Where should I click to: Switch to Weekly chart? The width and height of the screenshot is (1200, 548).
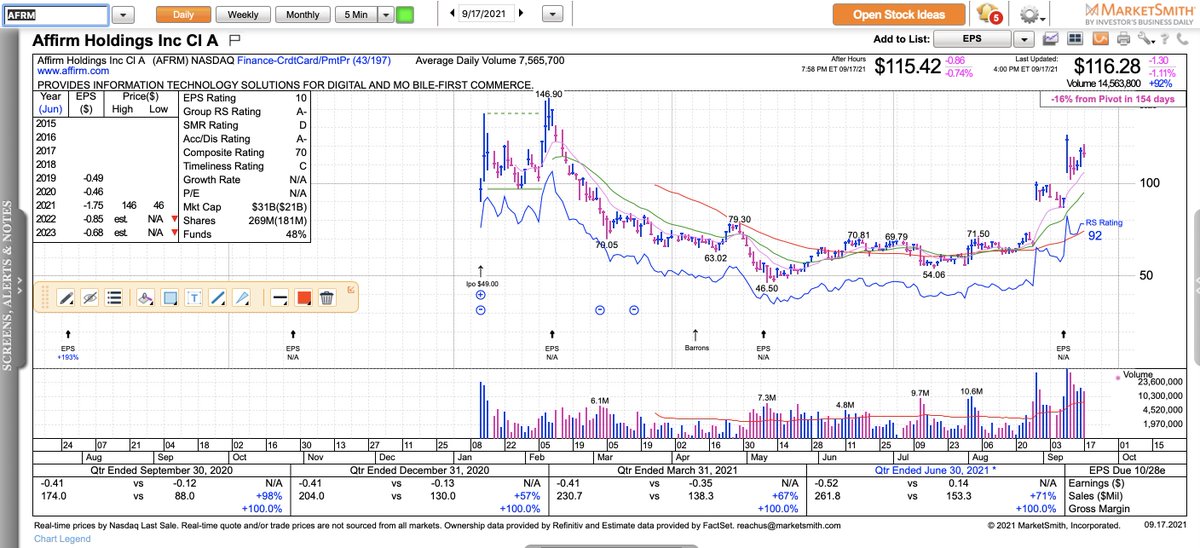[243, 15]
